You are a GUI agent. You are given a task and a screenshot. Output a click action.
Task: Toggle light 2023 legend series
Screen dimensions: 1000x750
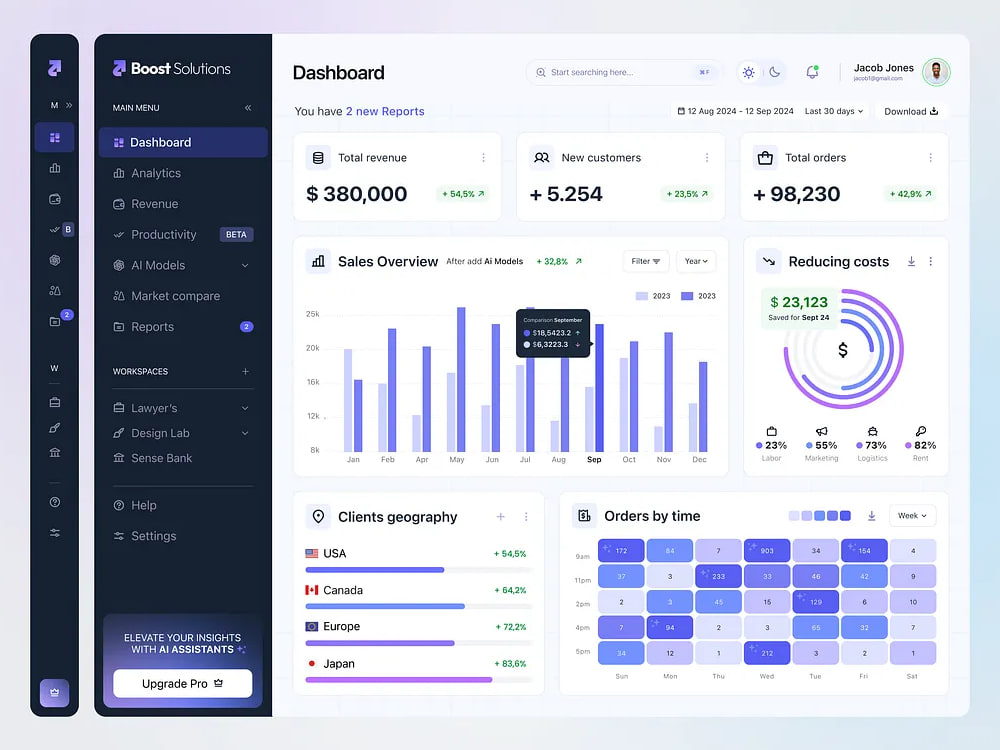click(652, 296)
